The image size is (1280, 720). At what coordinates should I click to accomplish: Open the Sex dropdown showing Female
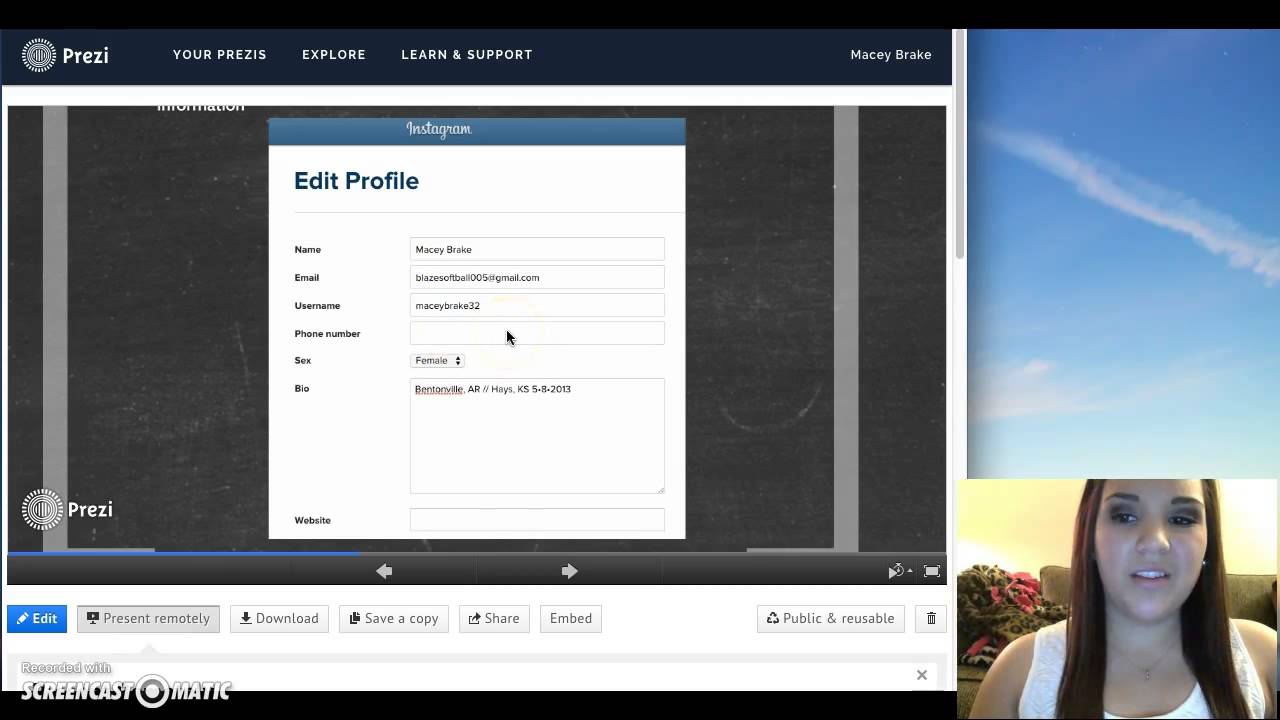point(438,360)
